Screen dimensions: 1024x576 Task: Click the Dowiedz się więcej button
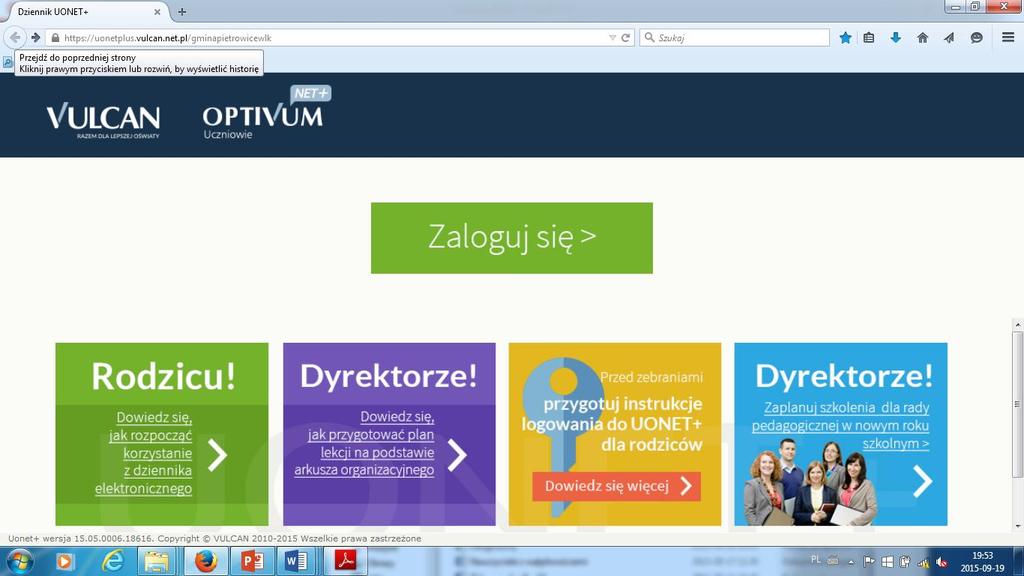pyautogui.click(x=616, y=487)
